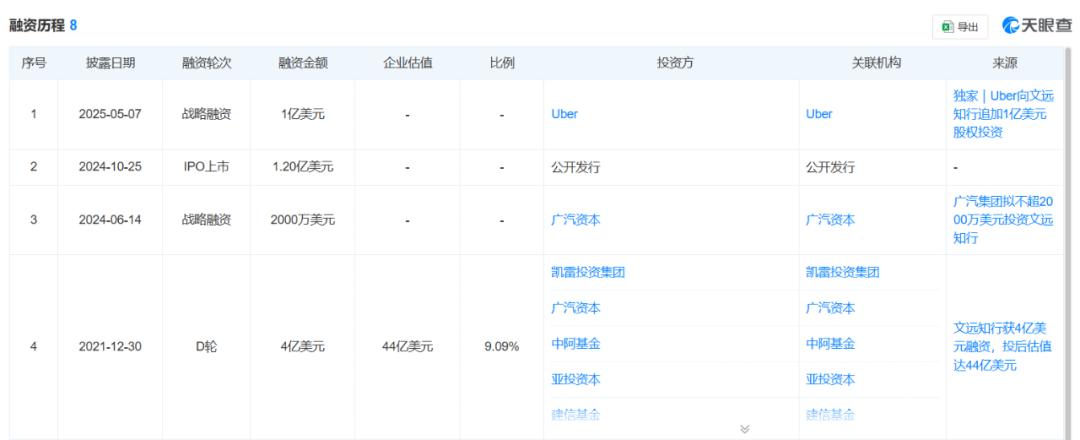This screenshot has width=1080, height=440.
Task: Open 建信基金 in 投资方 column
Action: click(x=576, y=415)
